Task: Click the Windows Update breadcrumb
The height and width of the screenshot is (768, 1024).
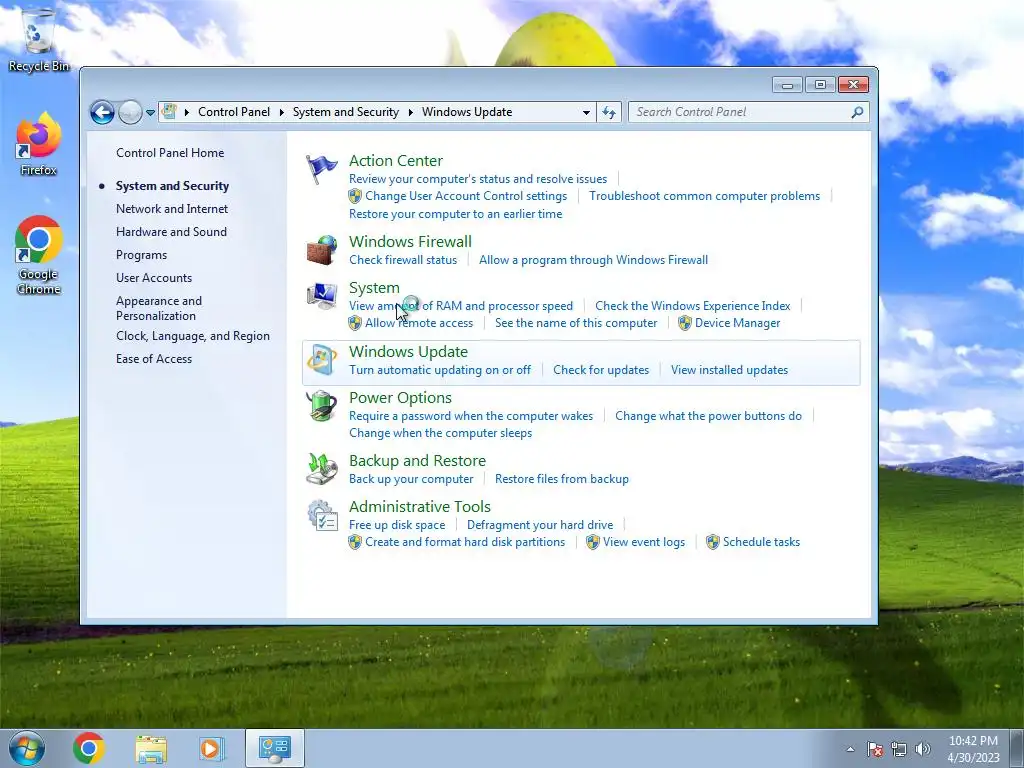Action: pos(467,112)
